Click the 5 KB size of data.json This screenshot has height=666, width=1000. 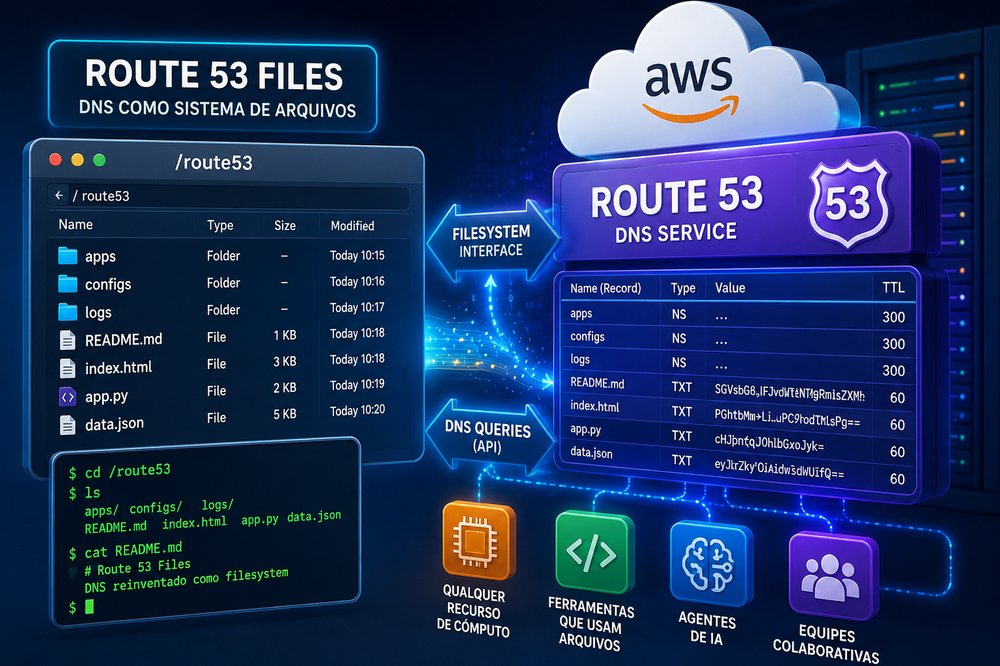[285, 414]
